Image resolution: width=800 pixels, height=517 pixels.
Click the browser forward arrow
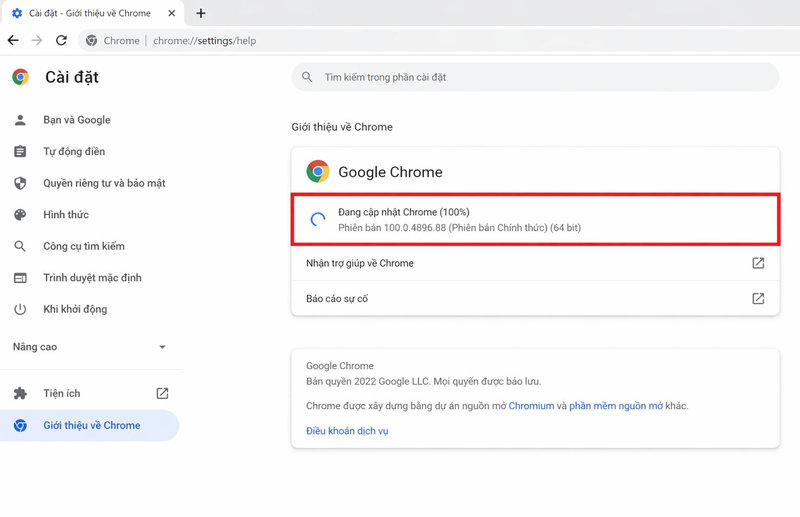pyautogui.click(x=37, y=40)
